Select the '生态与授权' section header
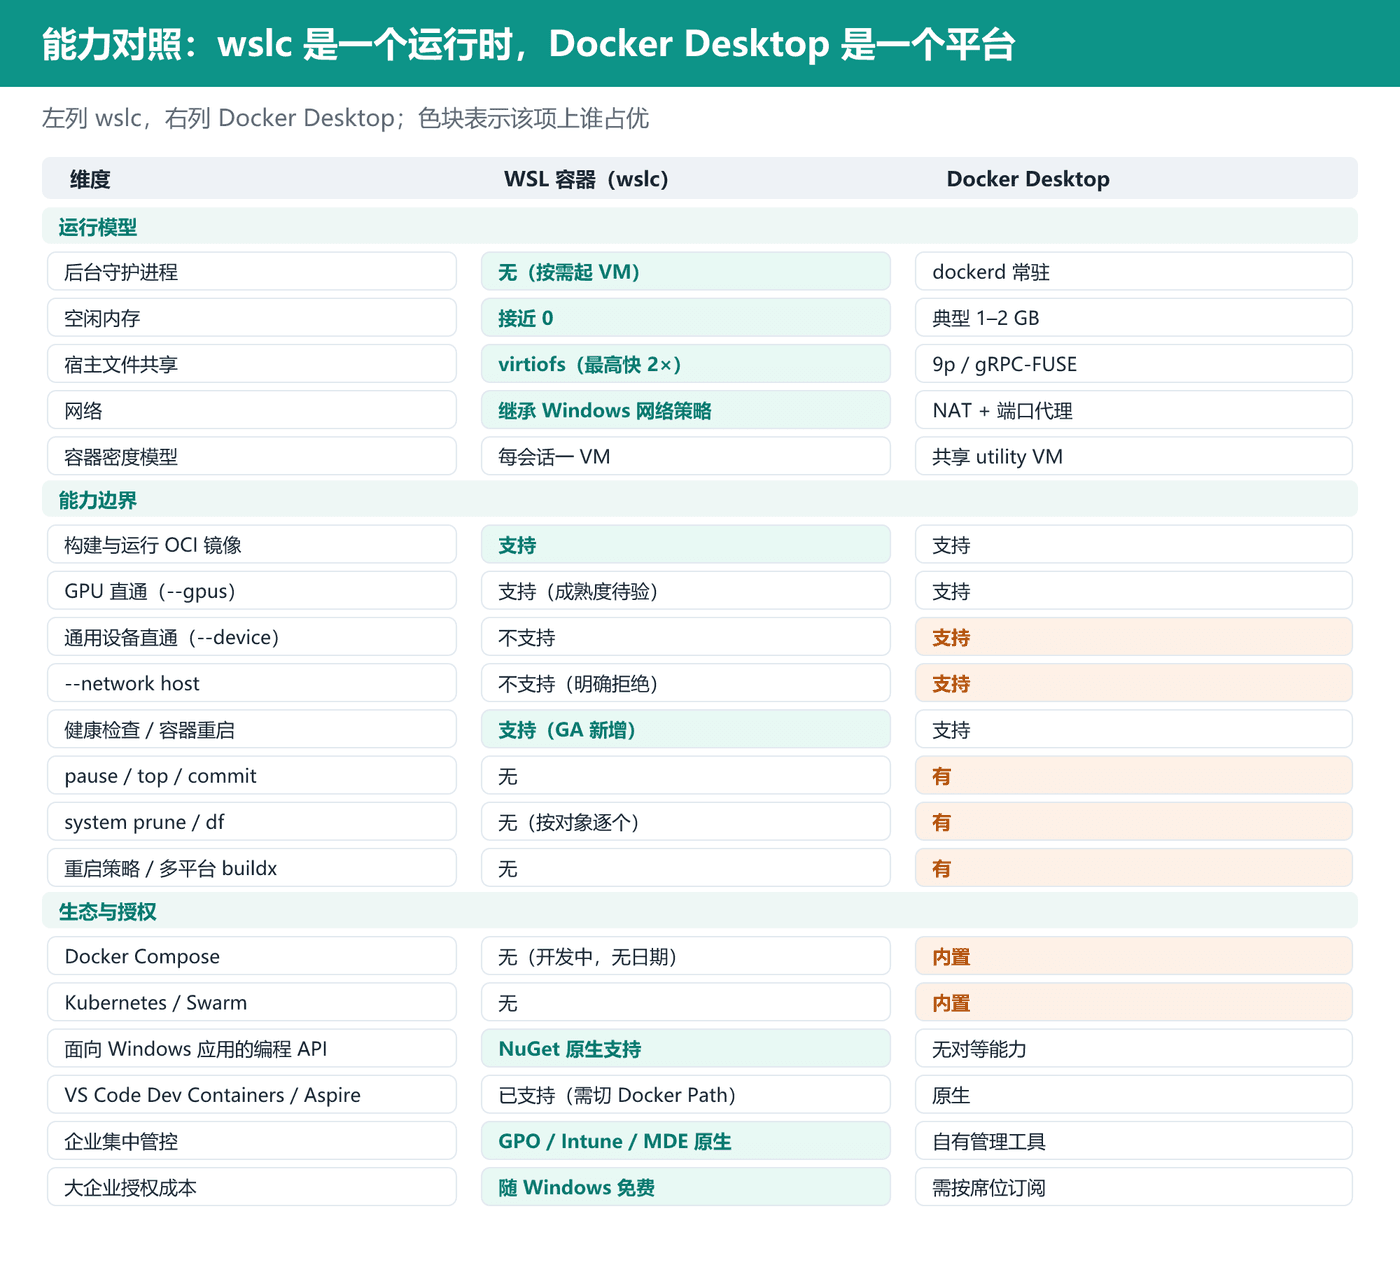This screenshot has height=1270, width=1400. 700,910
